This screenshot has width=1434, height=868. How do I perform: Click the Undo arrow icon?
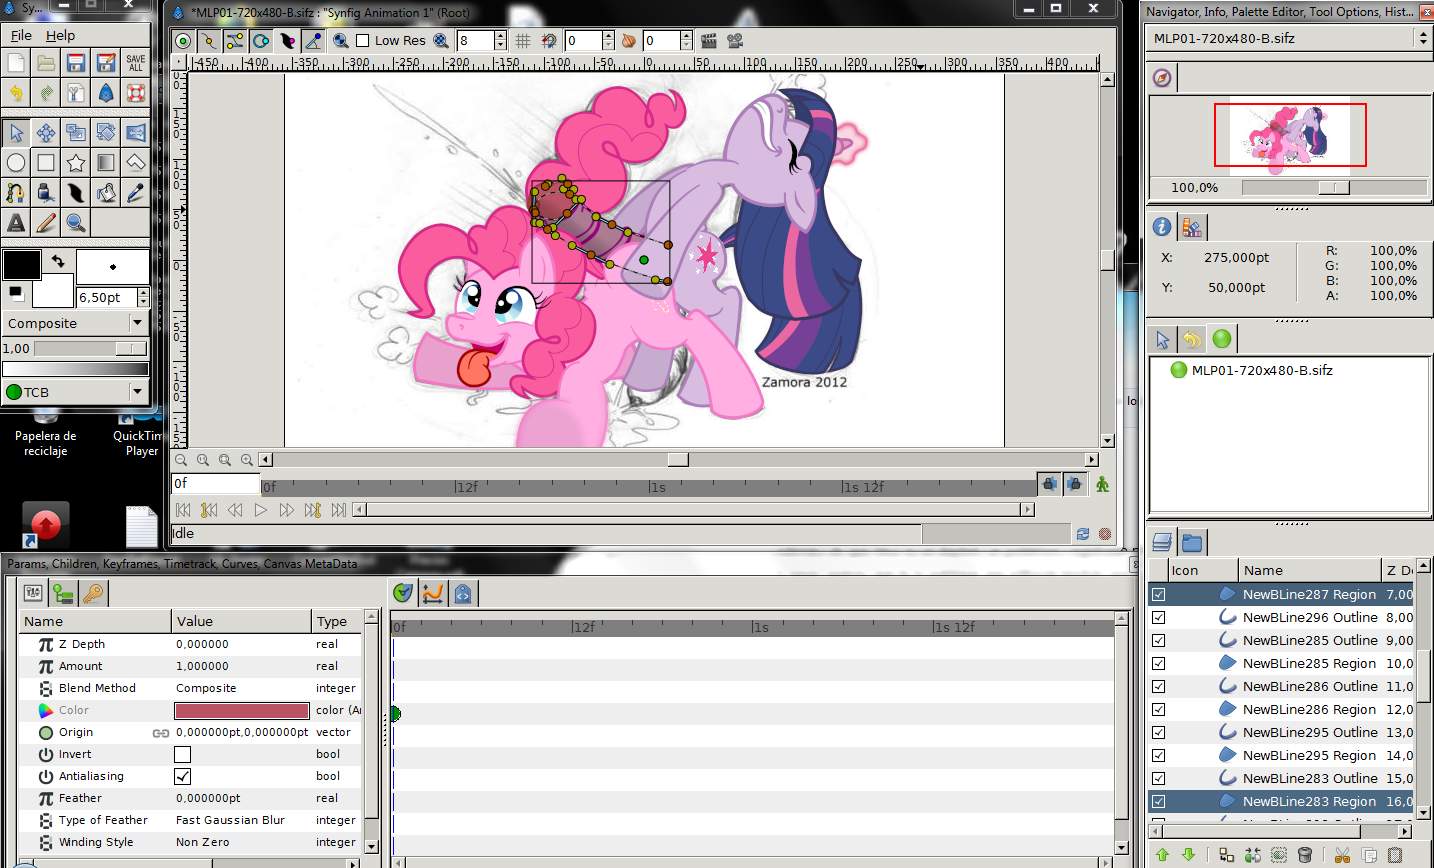(16, 93)
